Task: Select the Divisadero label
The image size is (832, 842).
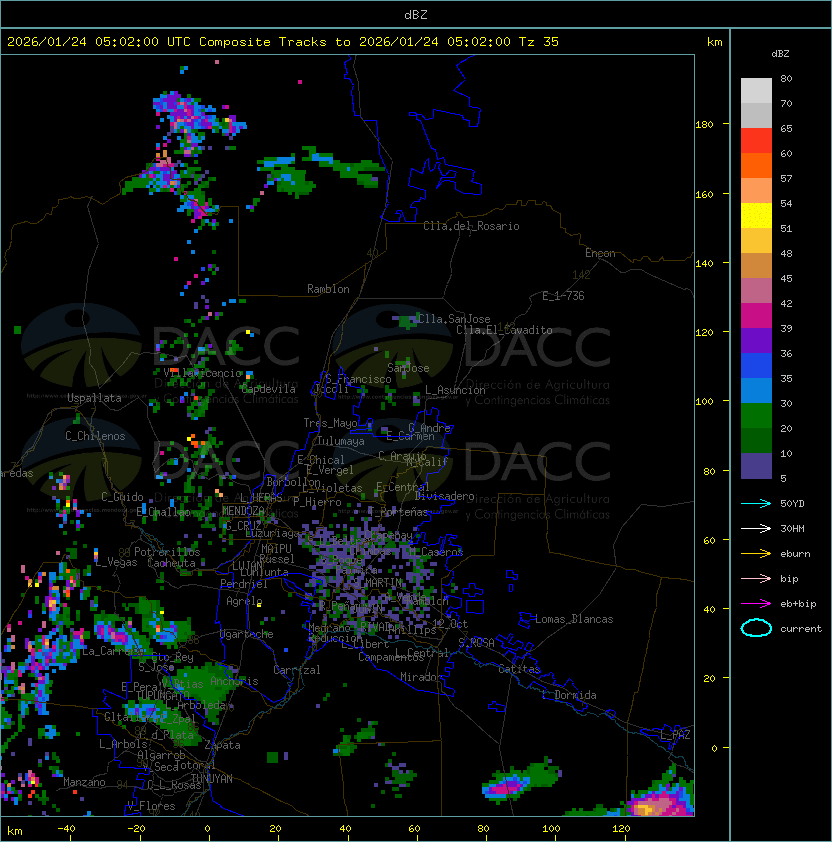Action: [x=444, y=496]
